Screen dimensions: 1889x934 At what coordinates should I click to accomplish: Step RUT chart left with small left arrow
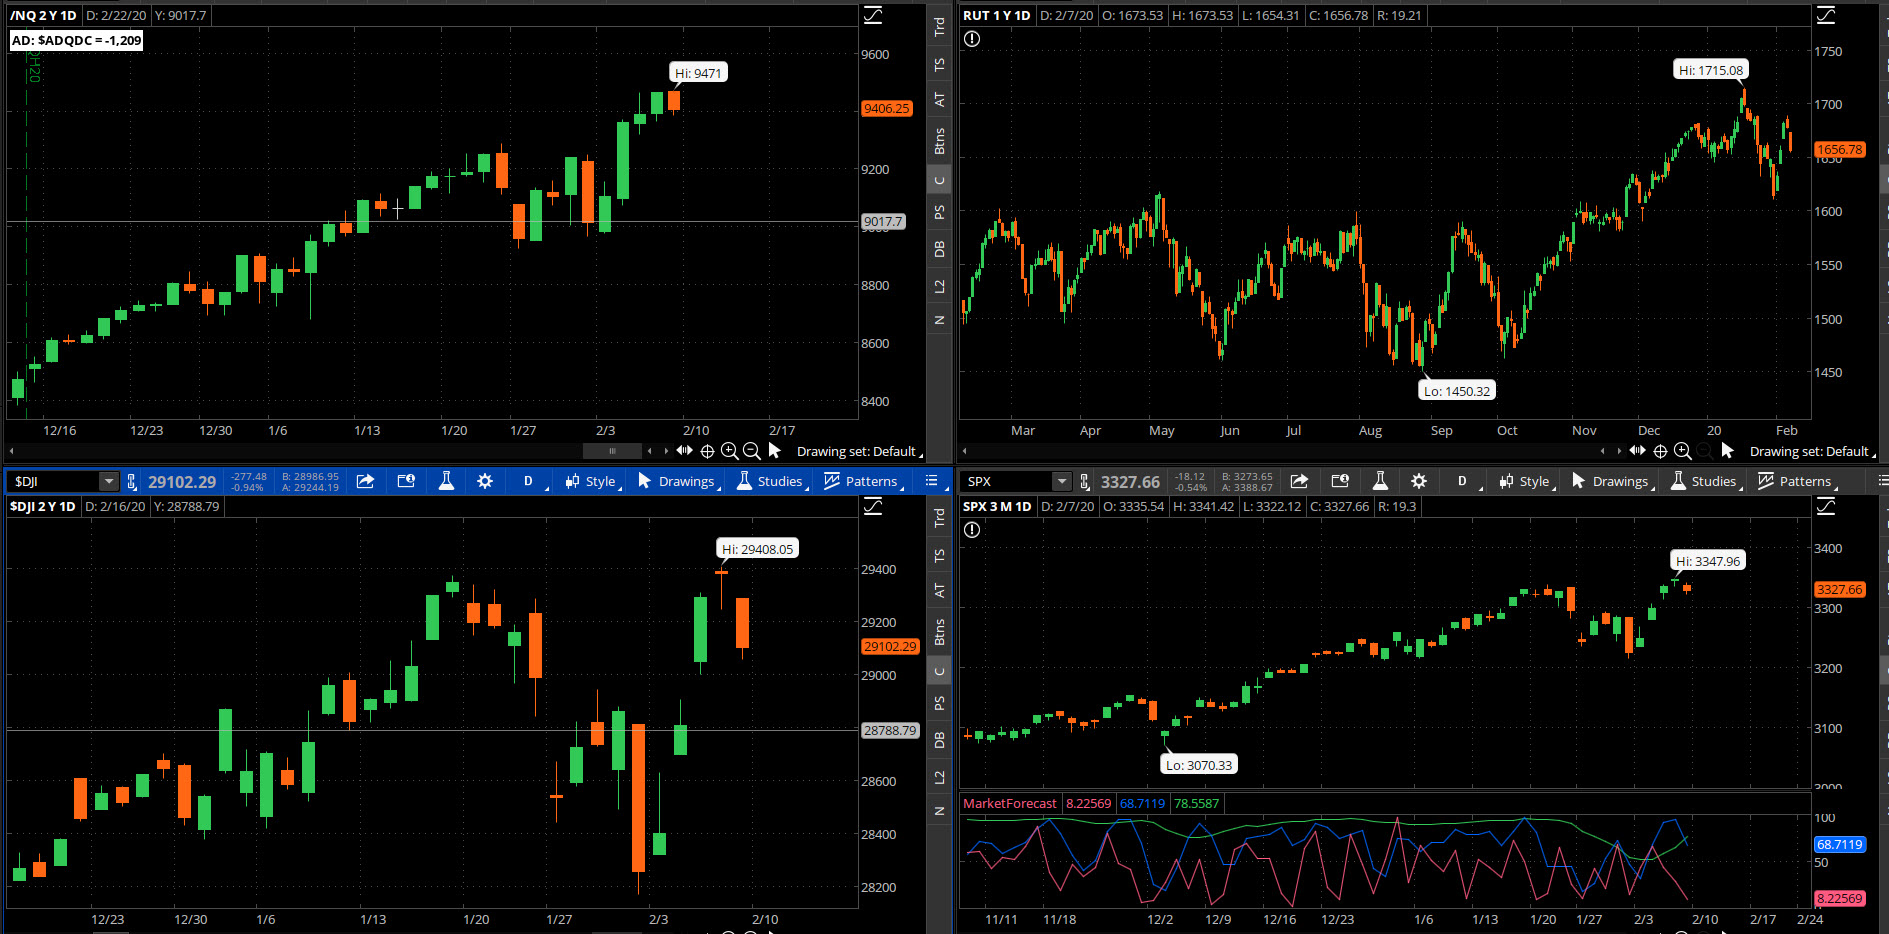[x=1603, y=451]
